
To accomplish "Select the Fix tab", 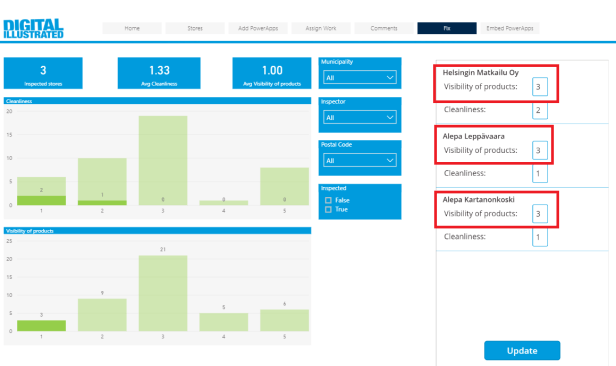I will pos(447,28).
